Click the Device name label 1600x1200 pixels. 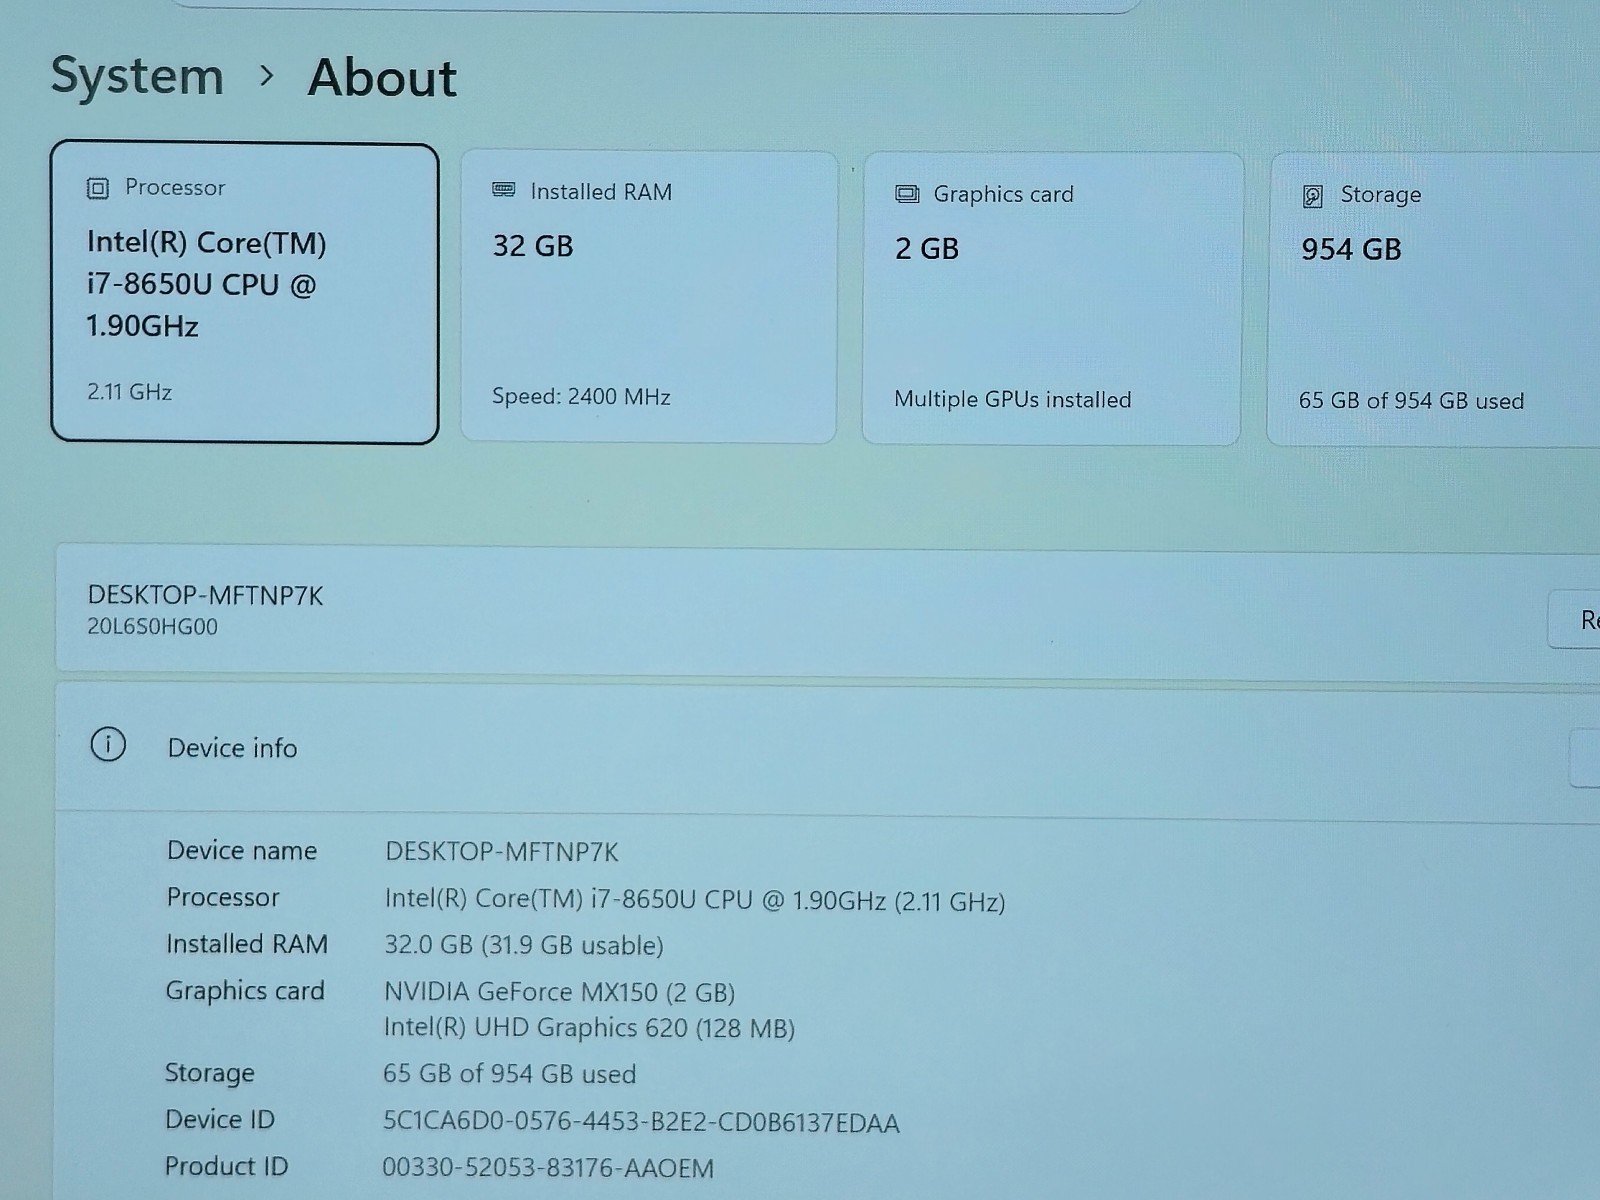coord(242,851)
